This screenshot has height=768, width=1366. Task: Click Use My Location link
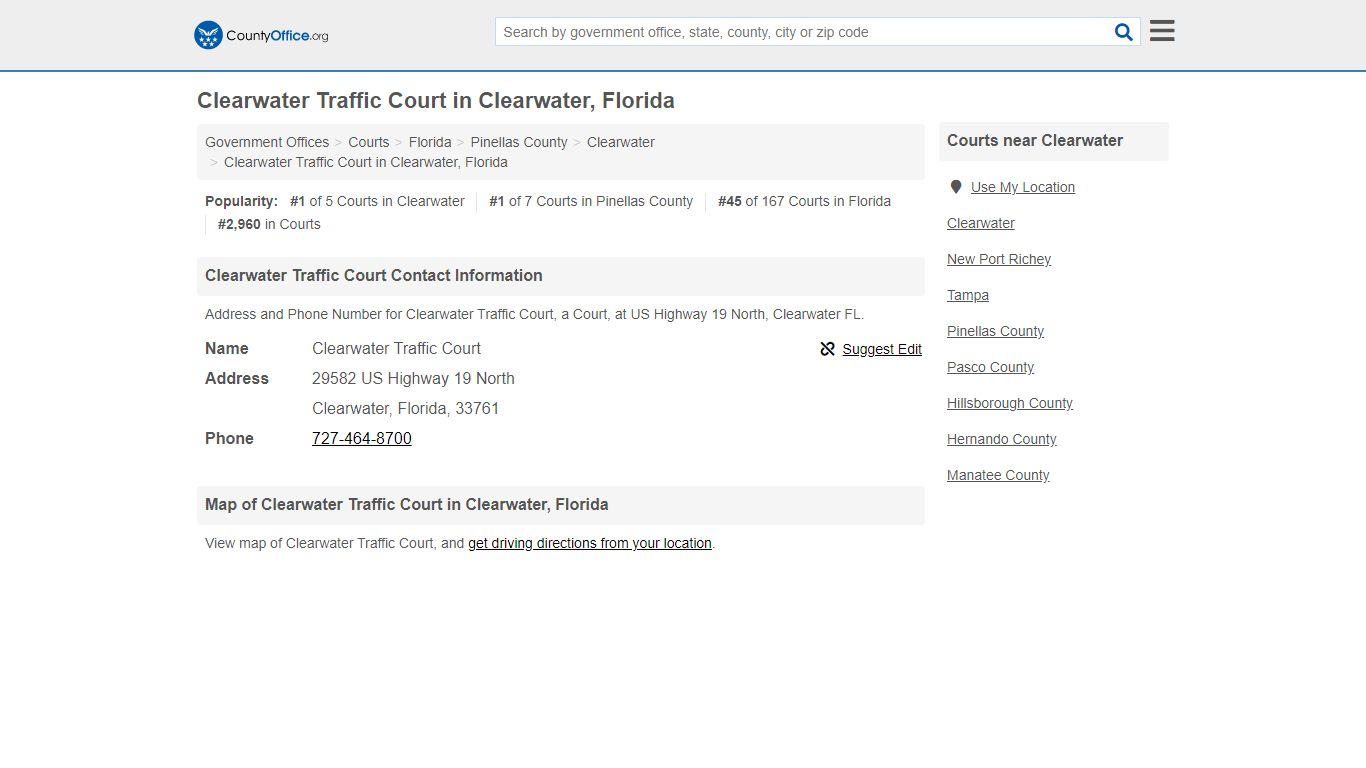click(x=1023, y=187)
